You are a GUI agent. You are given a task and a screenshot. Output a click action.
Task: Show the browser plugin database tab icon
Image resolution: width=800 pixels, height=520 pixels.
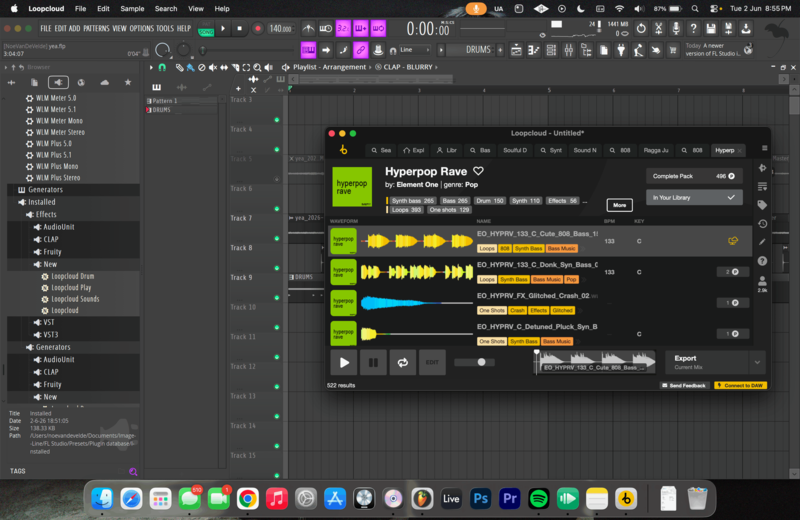[58, 82]
